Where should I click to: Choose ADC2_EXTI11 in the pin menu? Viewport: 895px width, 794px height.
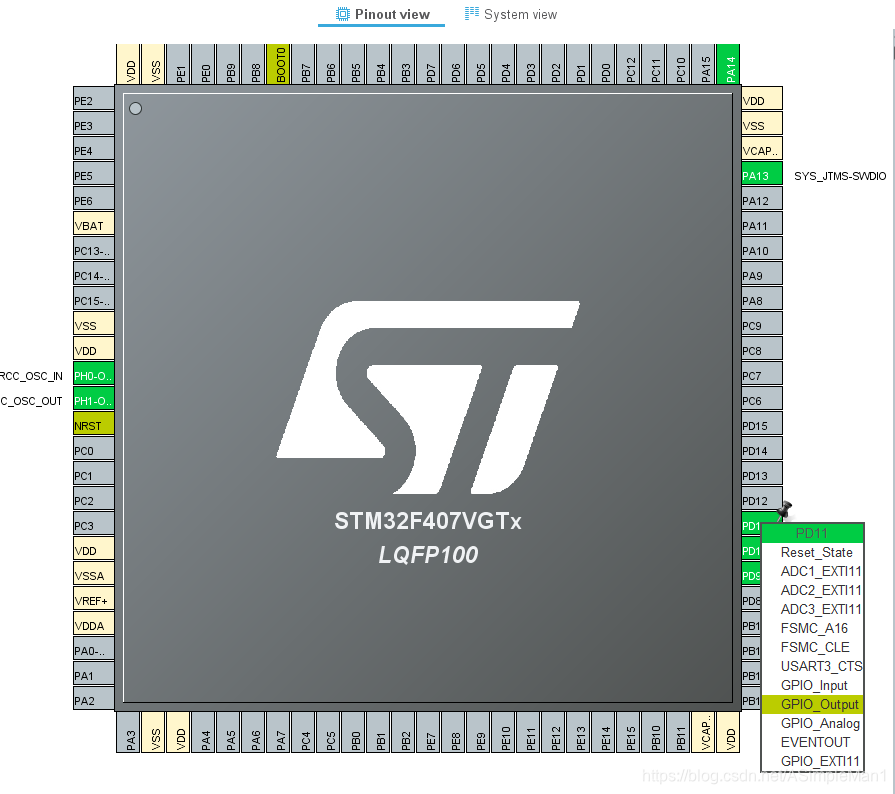812,590
